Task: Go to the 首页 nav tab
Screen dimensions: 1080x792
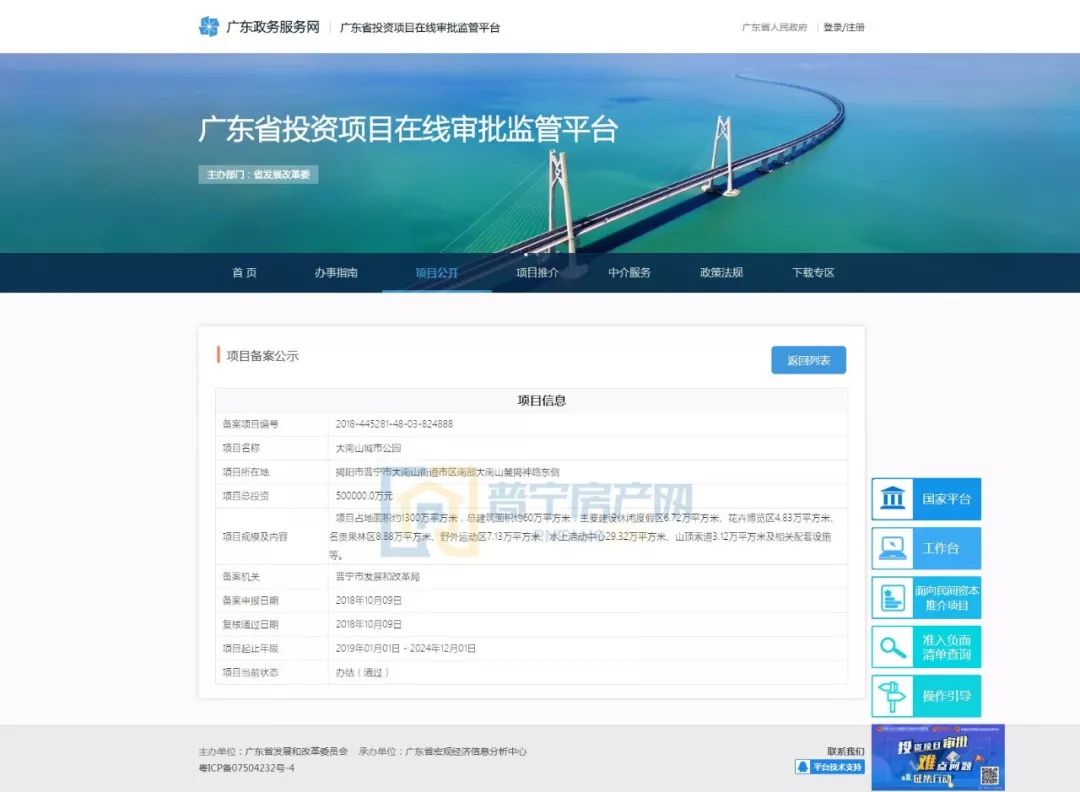Action: 245,273
